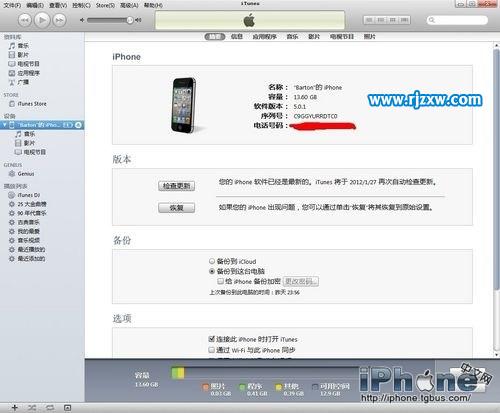Open 影片 under the iPhone device

coord(25,143)
